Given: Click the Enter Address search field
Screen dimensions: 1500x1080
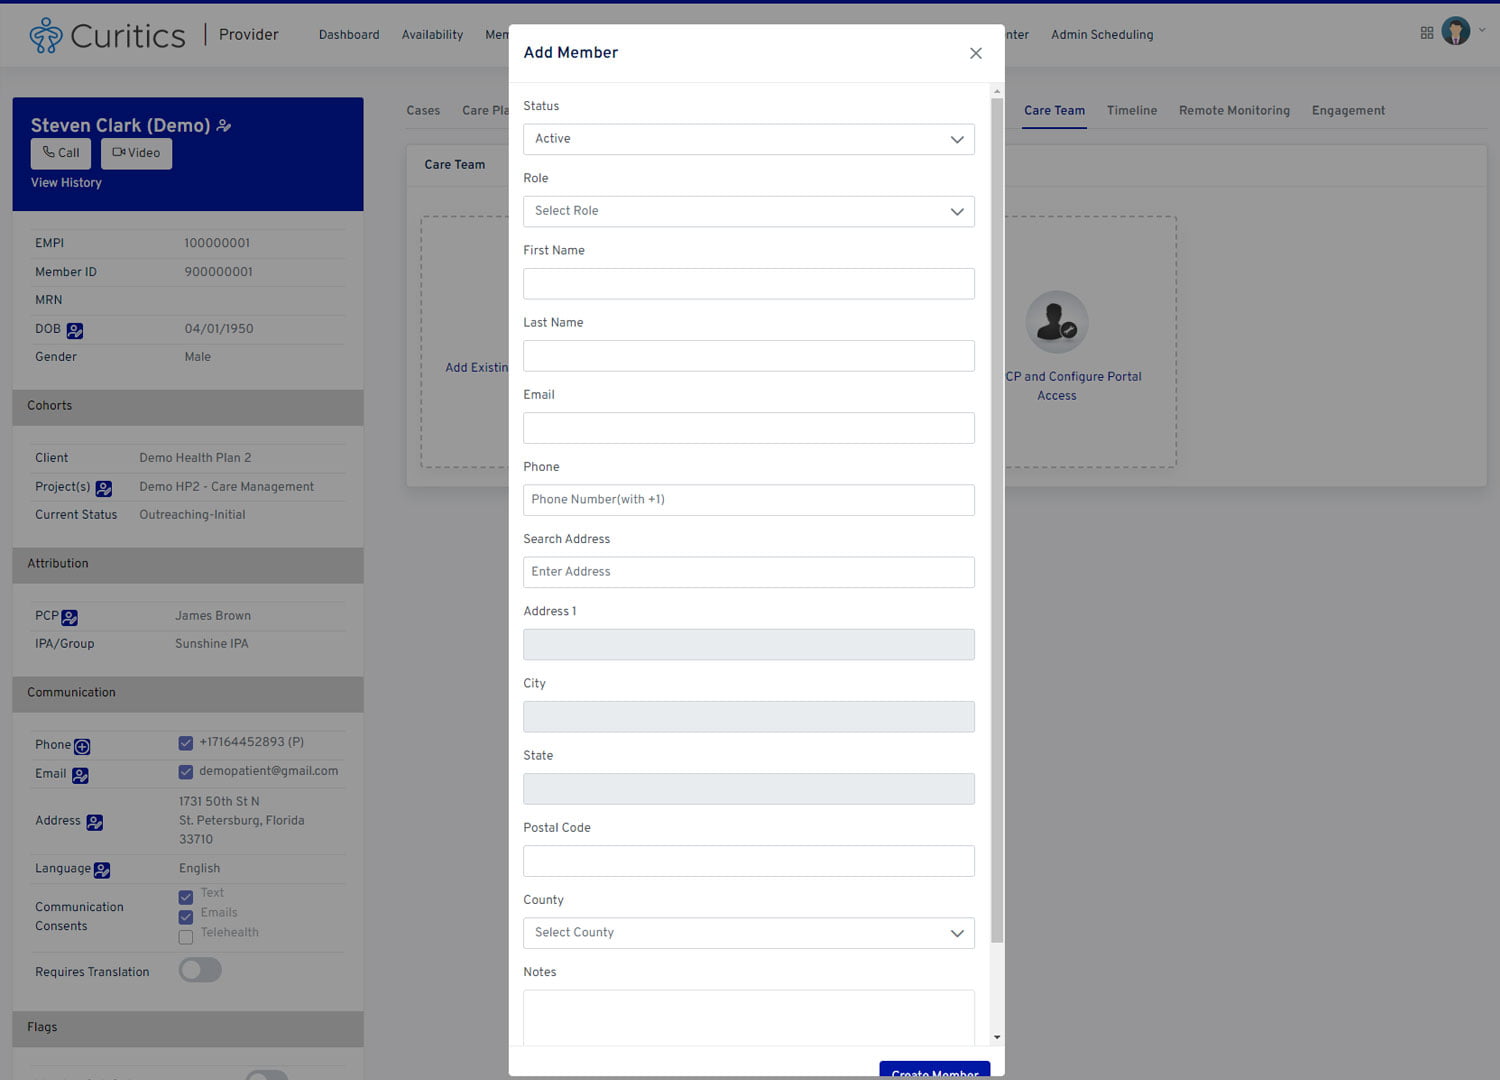Looking at the screenshot, I should pos(748,572).
